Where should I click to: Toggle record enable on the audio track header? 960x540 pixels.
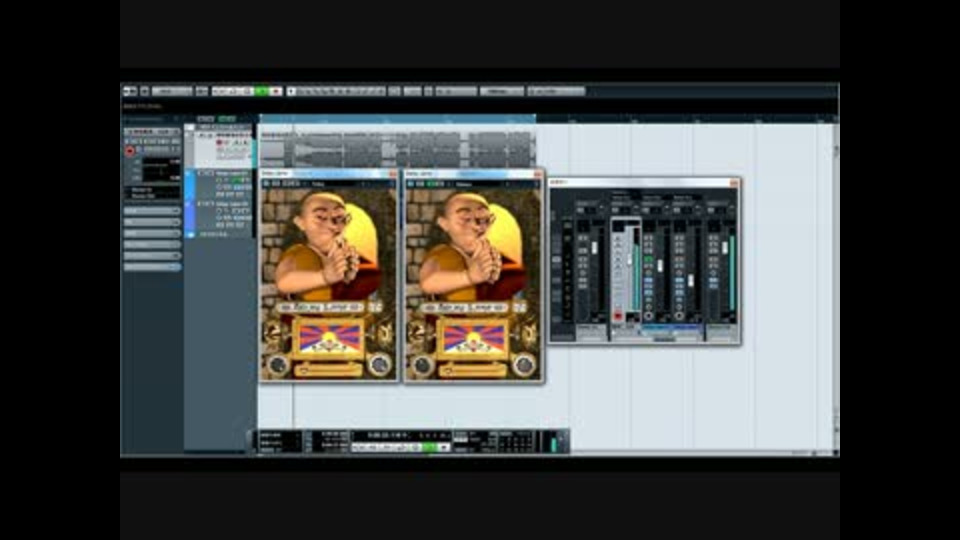point(219,142)
